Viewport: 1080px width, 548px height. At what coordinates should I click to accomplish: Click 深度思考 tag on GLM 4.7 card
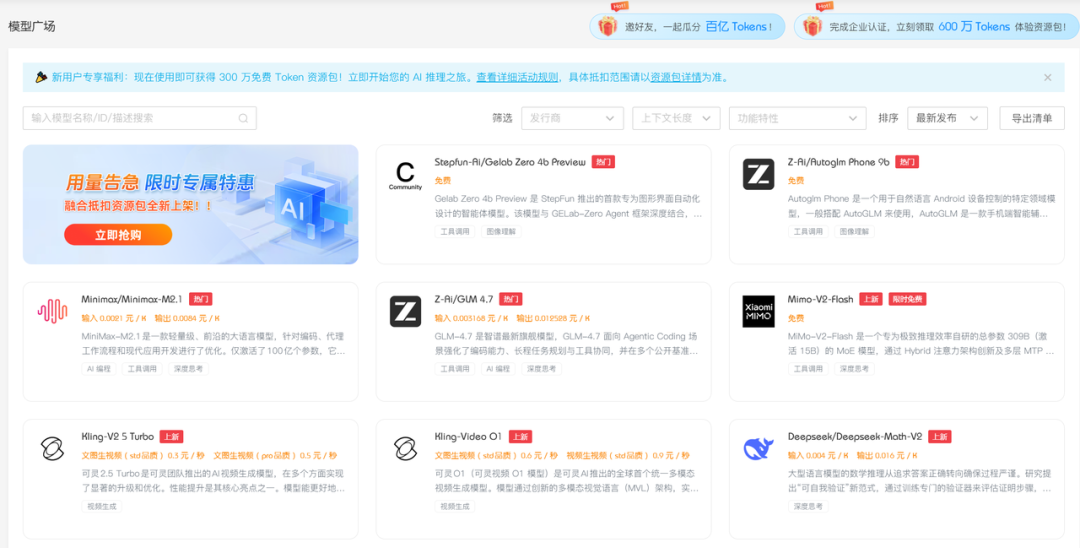pyautogui.click(x=541, y=368)
